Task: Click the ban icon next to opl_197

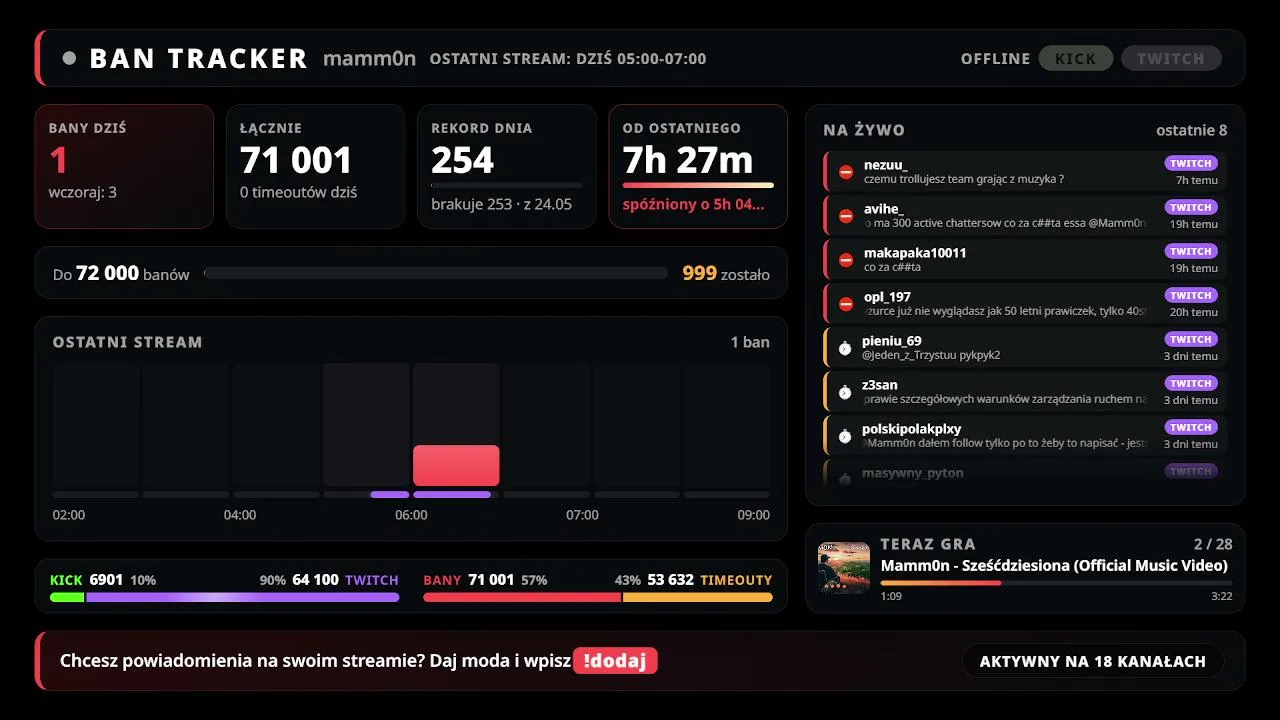Action: coord(846,304)
